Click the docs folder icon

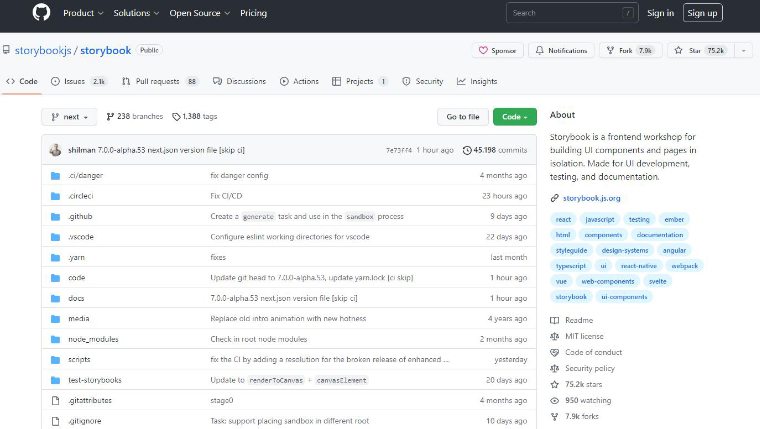coord(55,299)
